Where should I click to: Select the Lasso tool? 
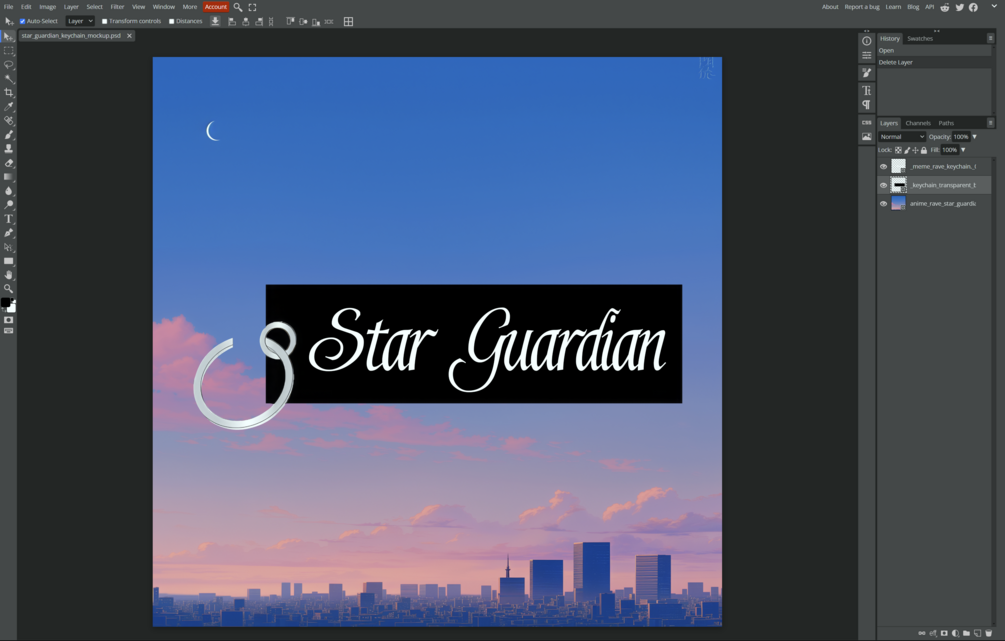coord(8,65)
